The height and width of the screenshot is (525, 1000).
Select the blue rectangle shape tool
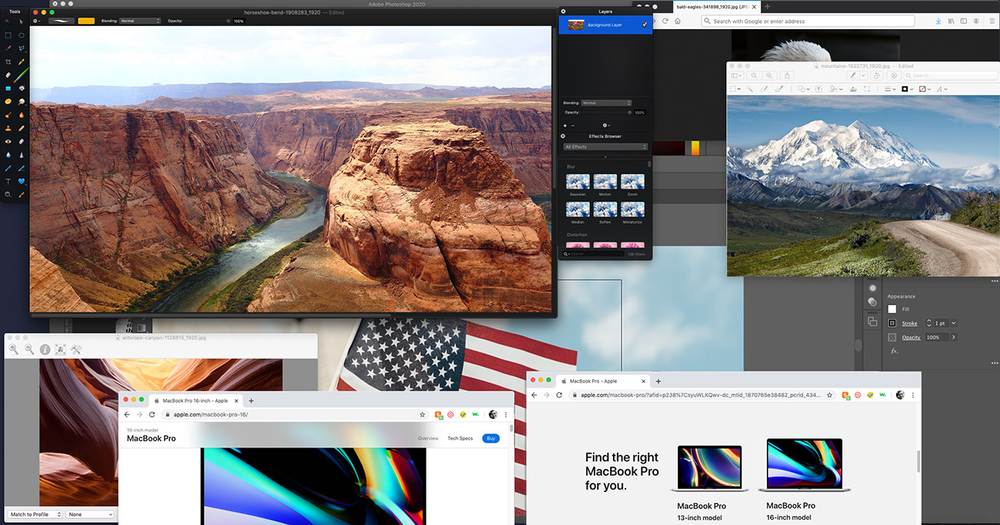coord(8,88)
